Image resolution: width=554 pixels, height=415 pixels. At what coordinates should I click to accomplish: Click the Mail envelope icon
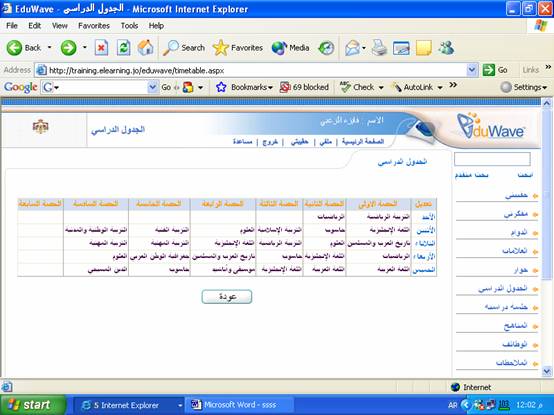pyautogui.click(x=352, y=48)
